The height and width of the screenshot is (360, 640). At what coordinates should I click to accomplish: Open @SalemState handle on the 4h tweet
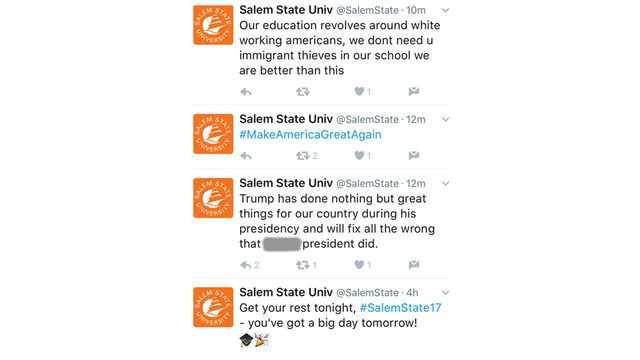point(367,293)
